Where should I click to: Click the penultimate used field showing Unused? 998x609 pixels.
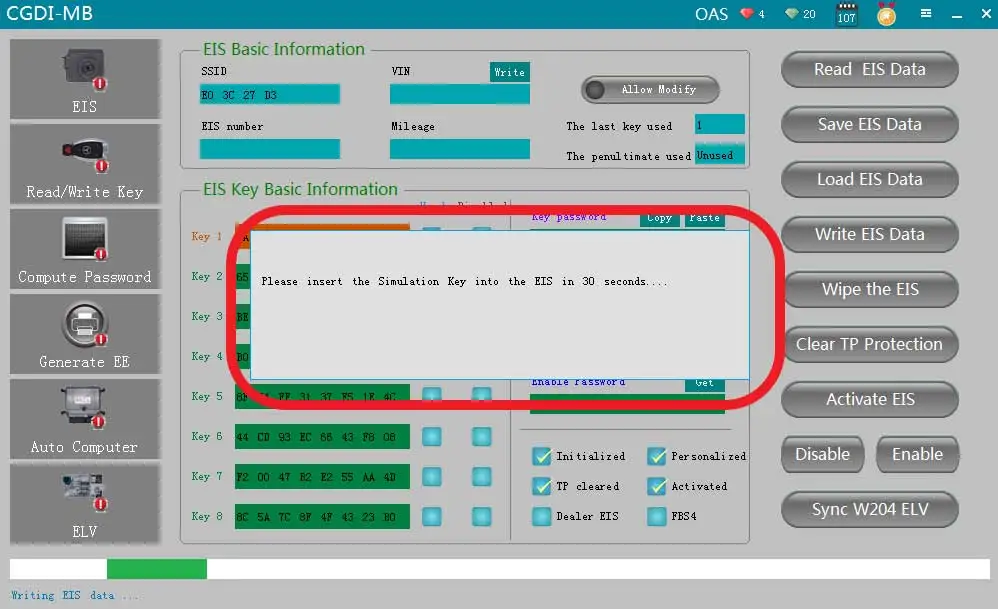(x=720, y=155)
